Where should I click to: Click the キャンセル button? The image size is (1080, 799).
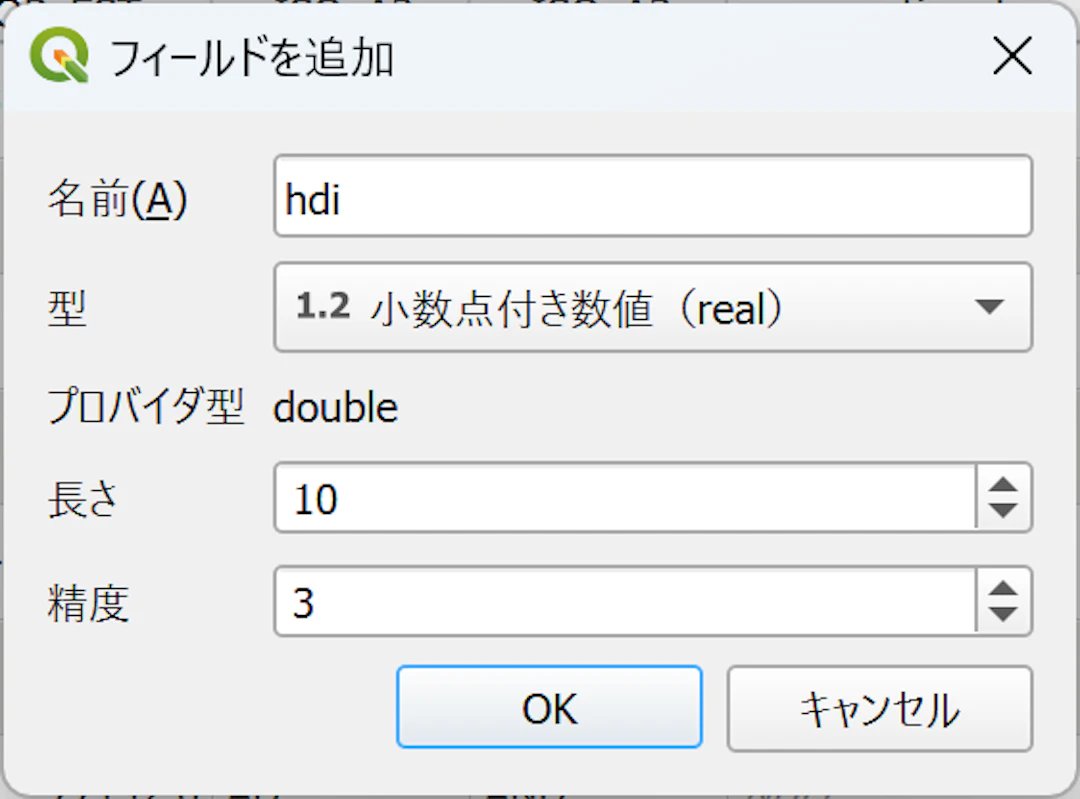point(880,708)
